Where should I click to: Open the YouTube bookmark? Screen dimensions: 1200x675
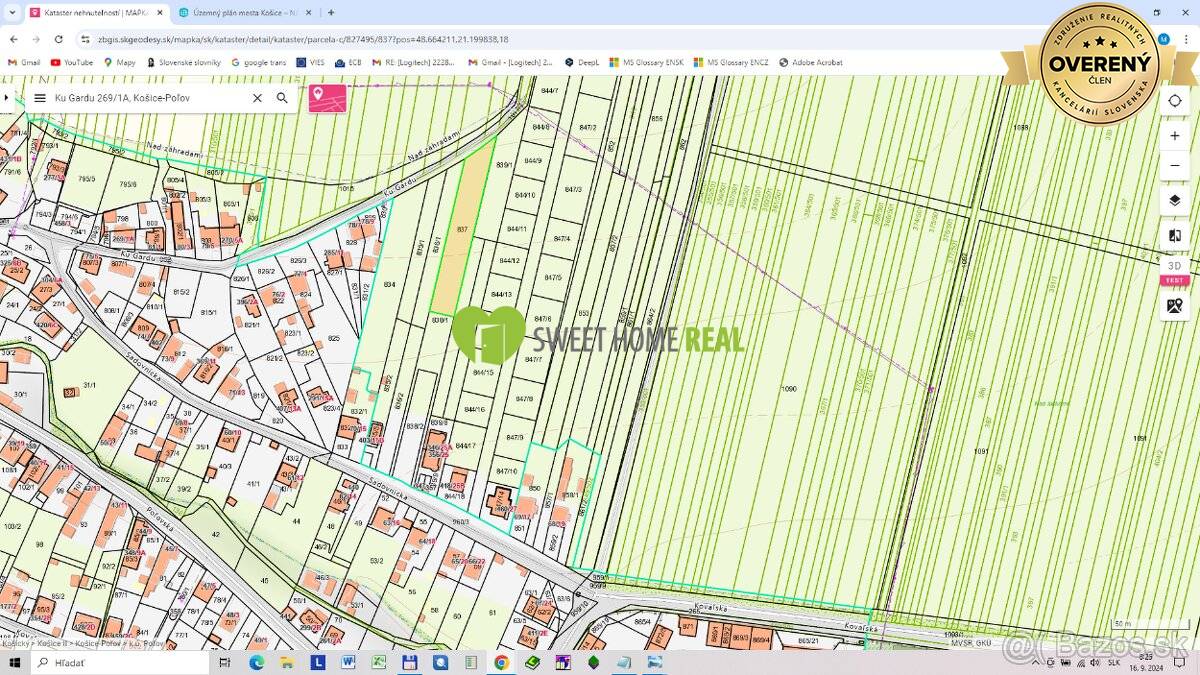pos(71,62)
